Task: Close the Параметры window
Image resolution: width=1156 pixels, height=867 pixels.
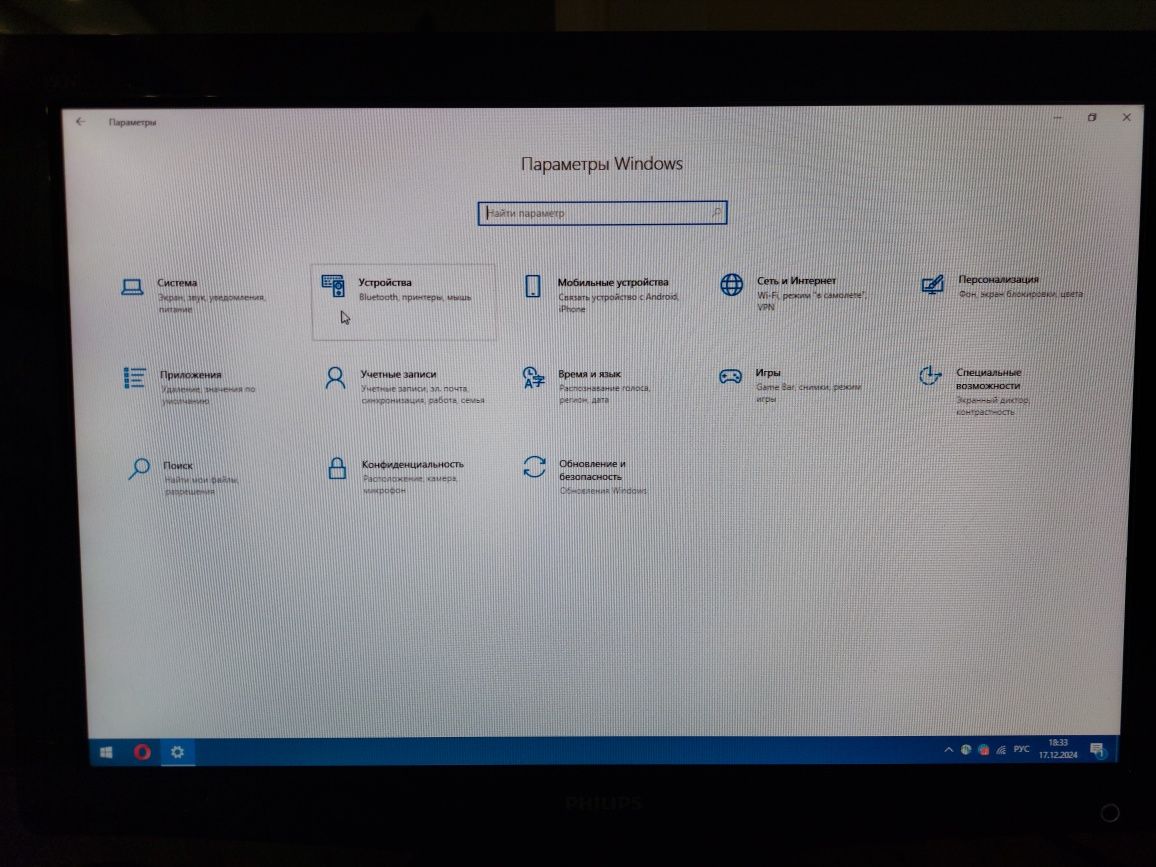Action: point(1127,117)
